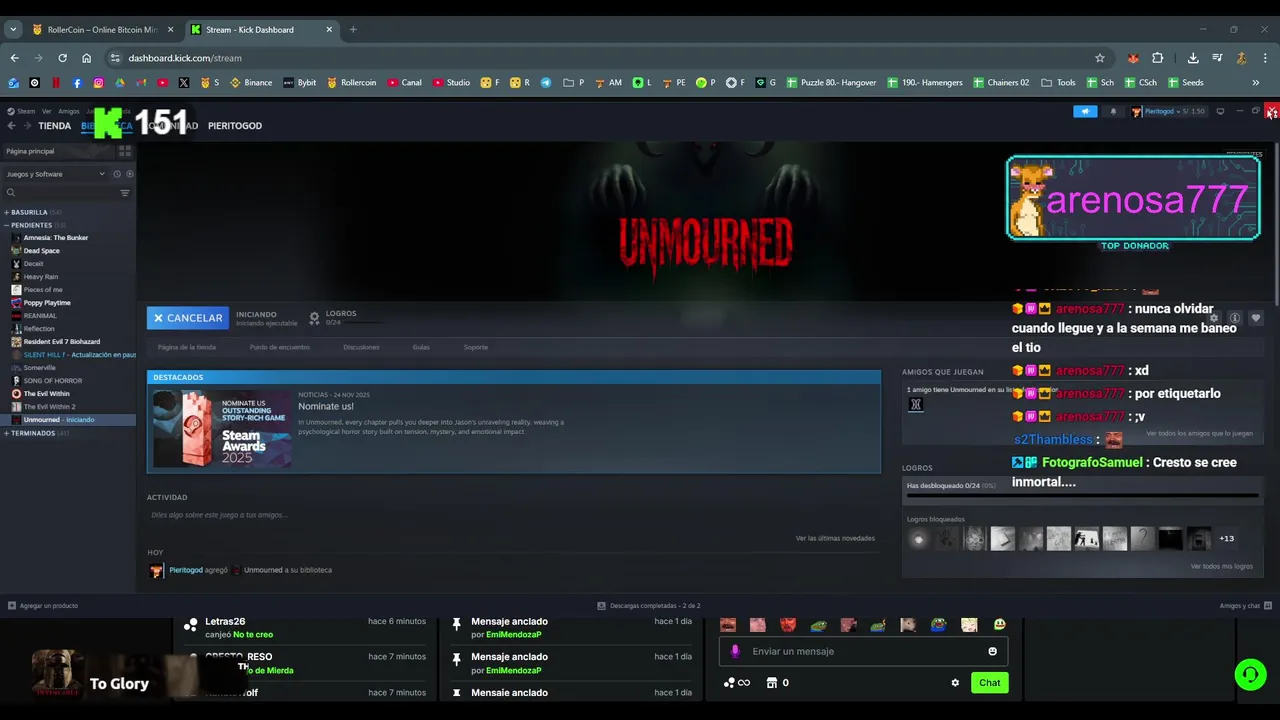Click the Enviar un mensaje chat field
Screen dimensions: 1280x720
click(x=865, y=651)
